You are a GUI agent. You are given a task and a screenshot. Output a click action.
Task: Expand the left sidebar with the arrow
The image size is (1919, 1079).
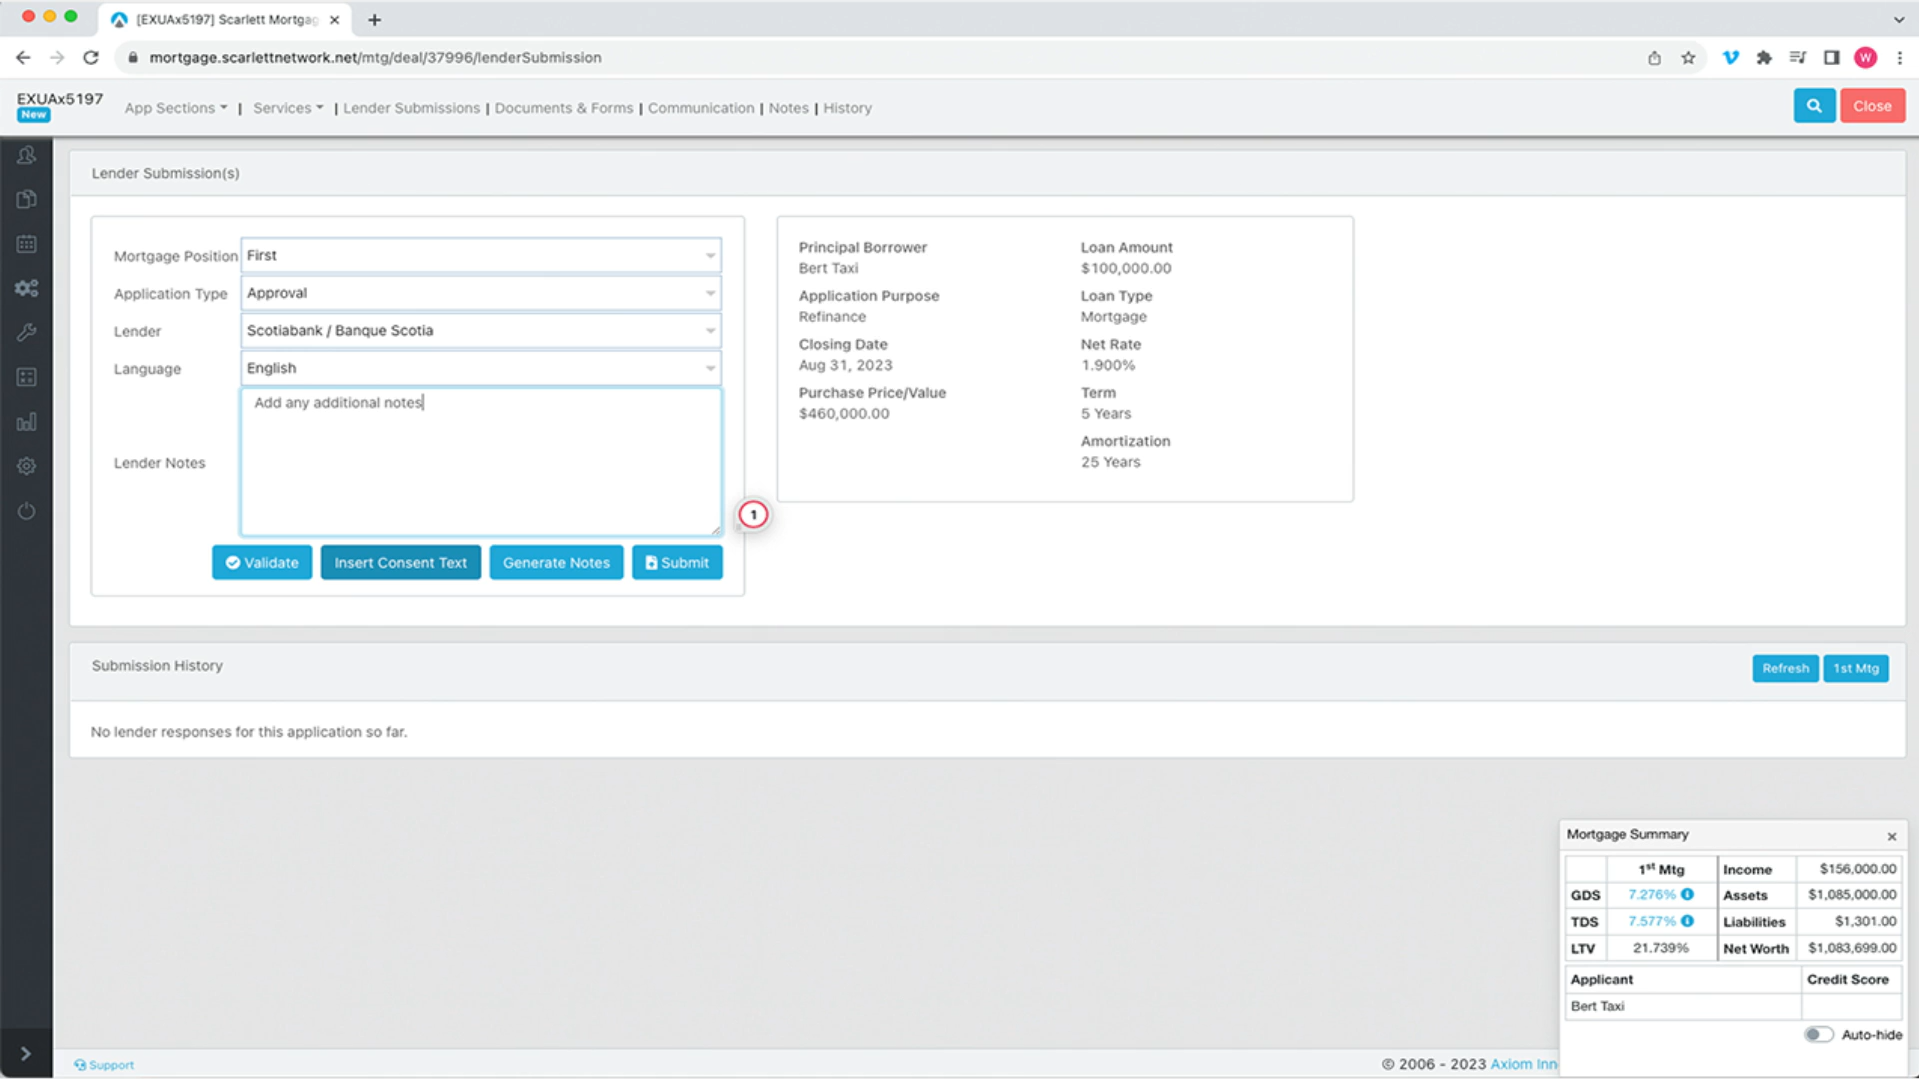coord(26,1053)
